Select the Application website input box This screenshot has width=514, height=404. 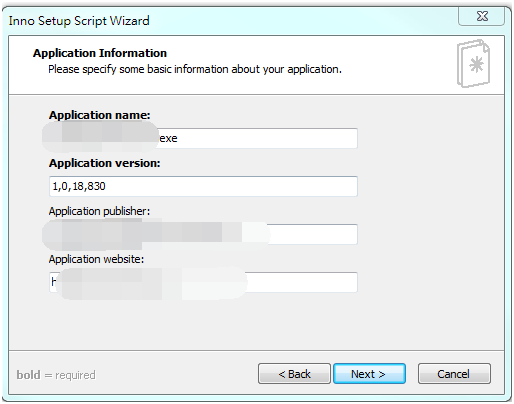203,282
